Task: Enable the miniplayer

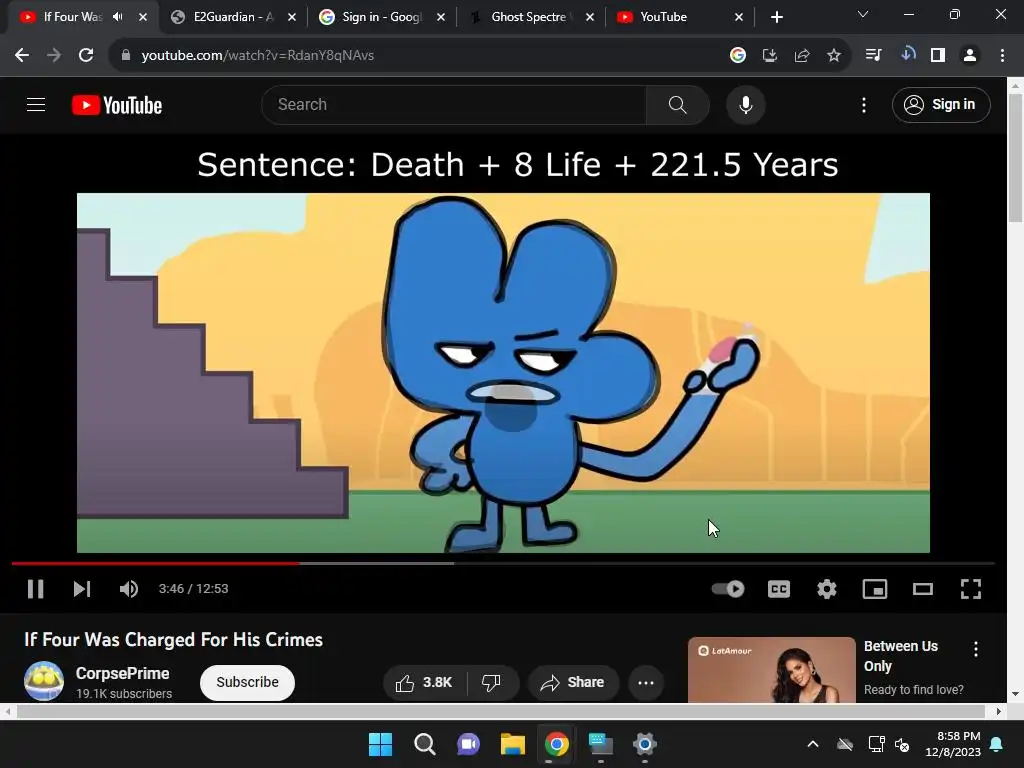Action: click(874, 589)
